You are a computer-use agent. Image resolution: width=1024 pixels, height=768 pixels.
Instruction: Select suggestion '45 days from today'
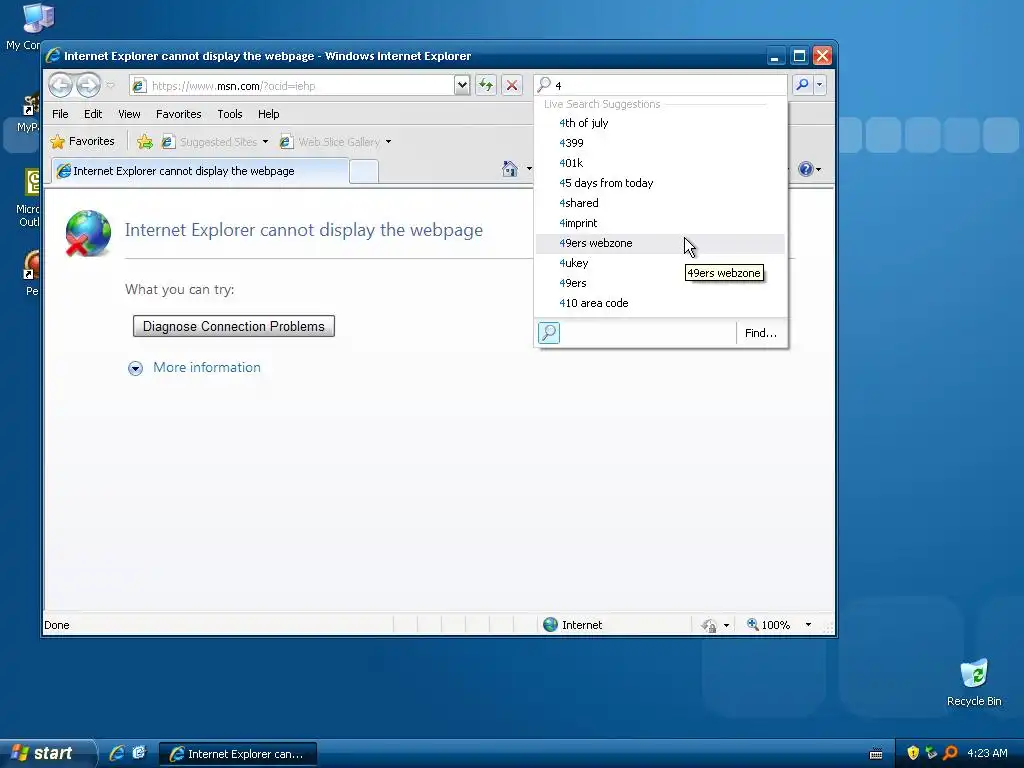pos(660,183)
